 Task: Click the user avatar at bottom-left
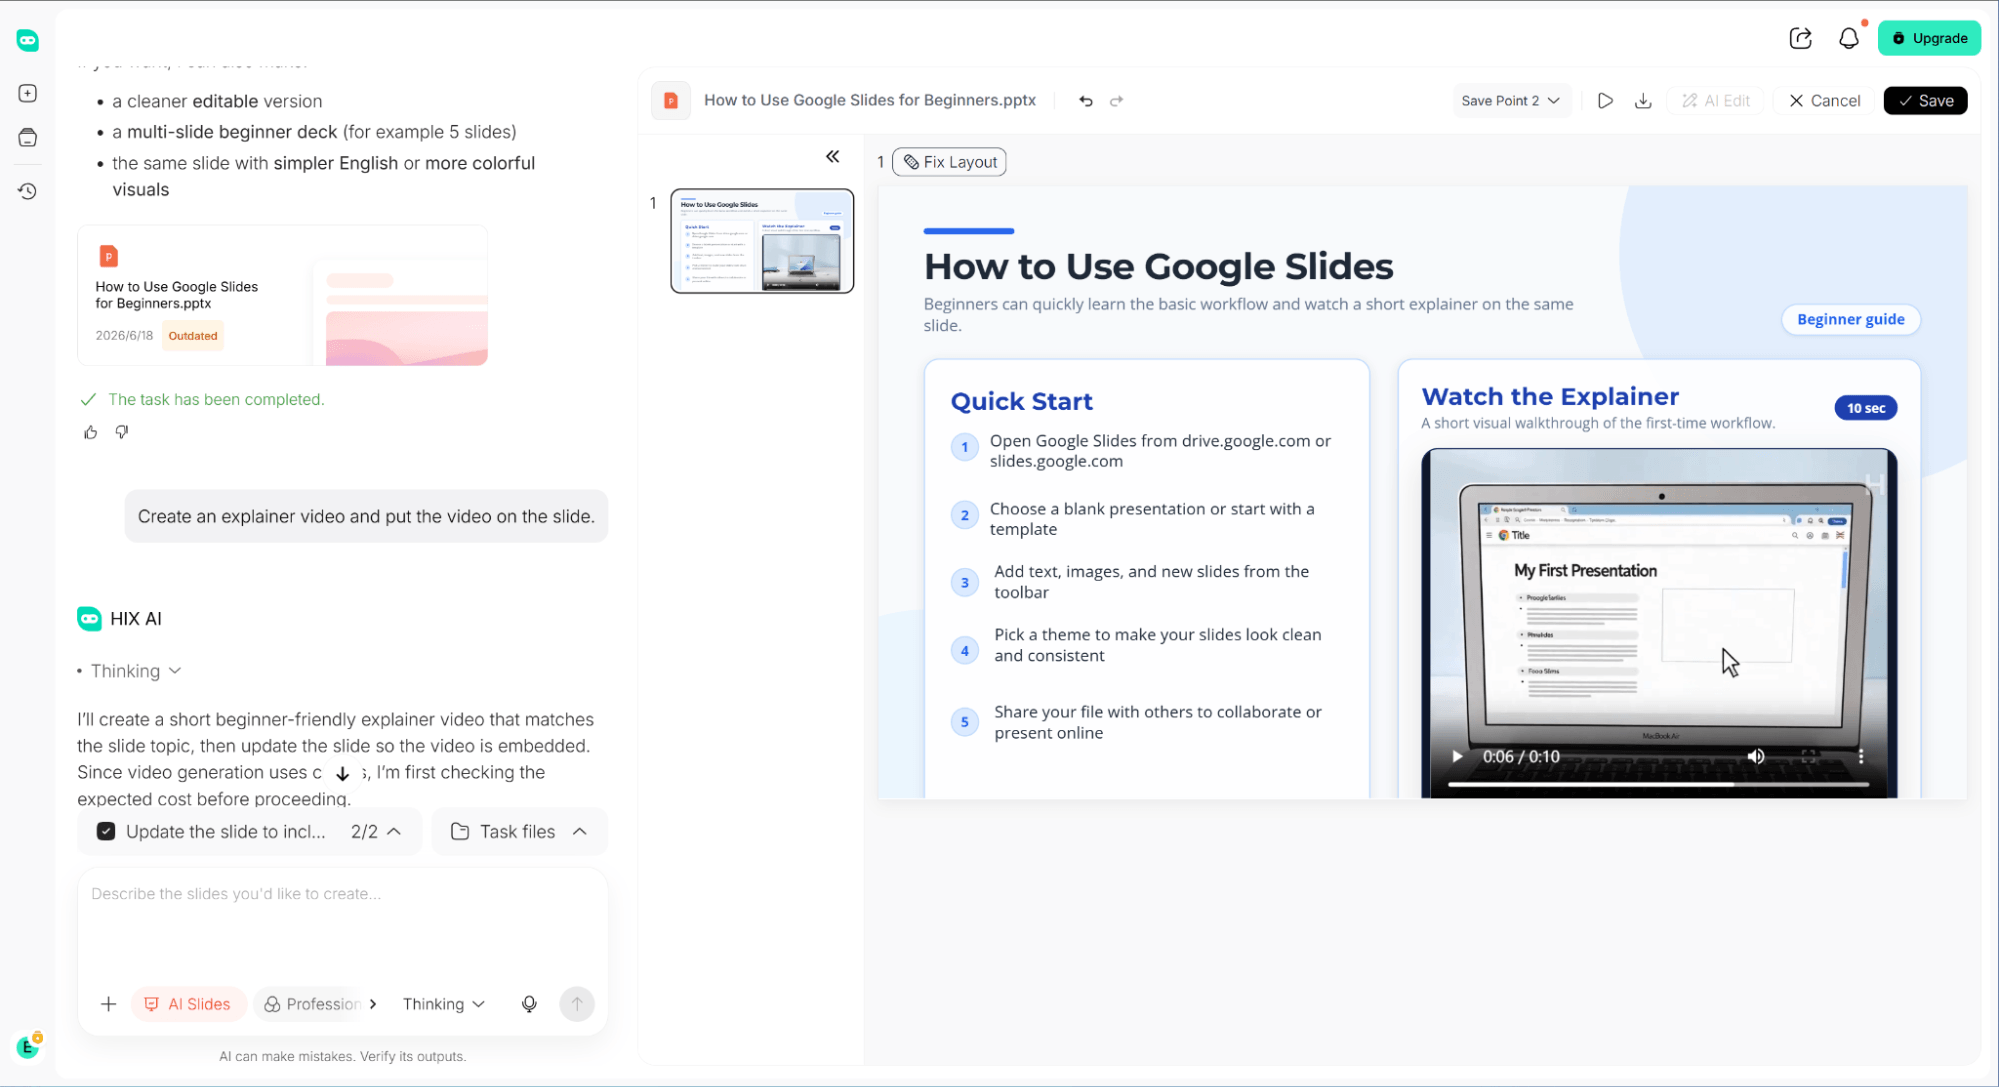point(28,1047)
